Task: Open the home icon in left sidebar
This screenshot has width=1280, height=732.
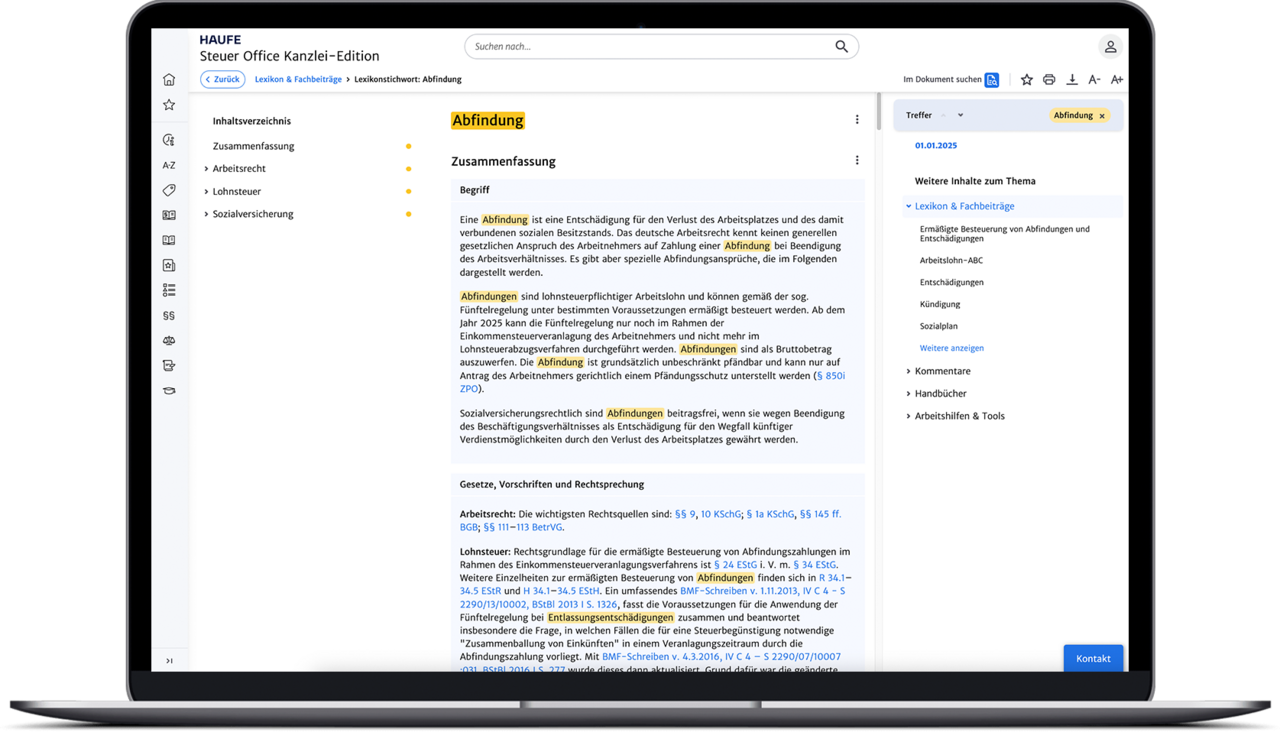Action: pos(169,80)
